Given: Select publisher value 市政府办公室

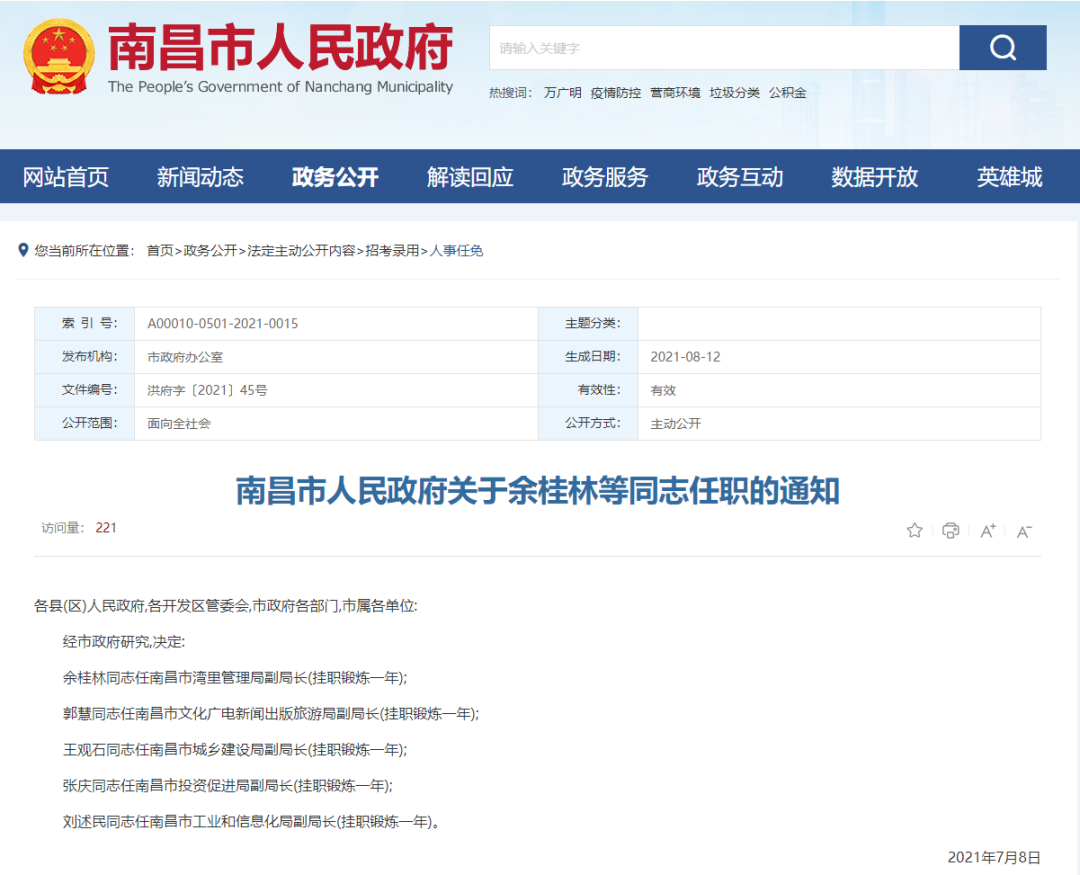Looking at the screenshot, I should coord(185,357).
